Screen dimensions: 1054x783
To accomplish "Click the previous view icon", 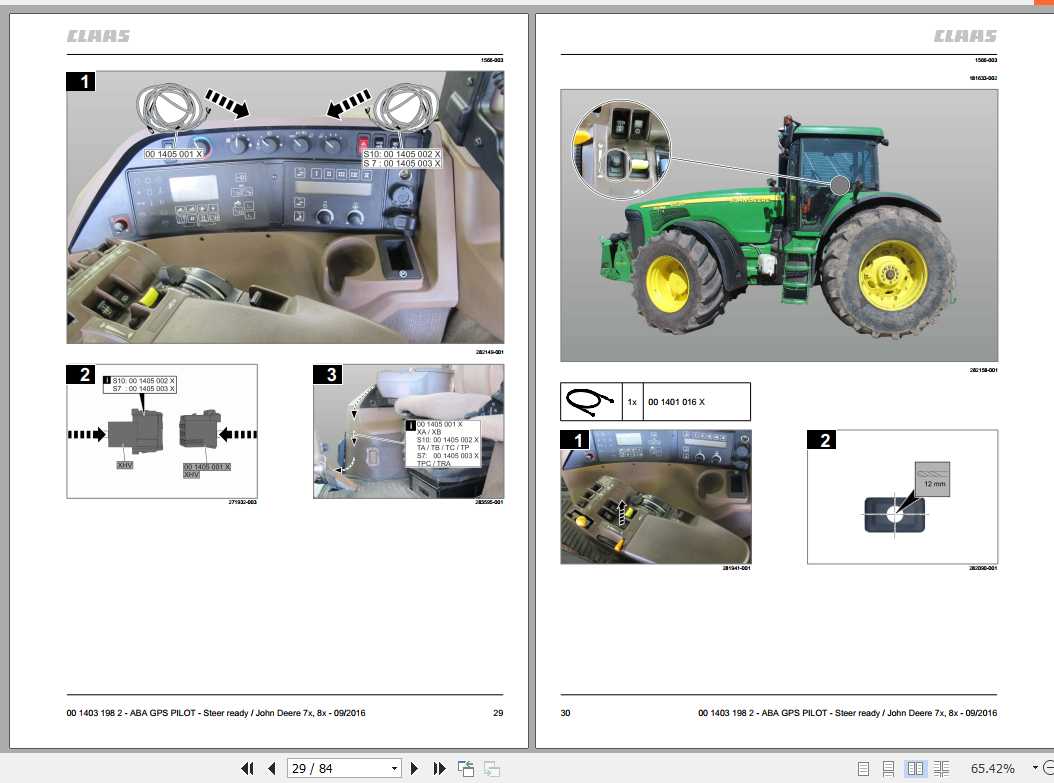I will tap(466, 768).
